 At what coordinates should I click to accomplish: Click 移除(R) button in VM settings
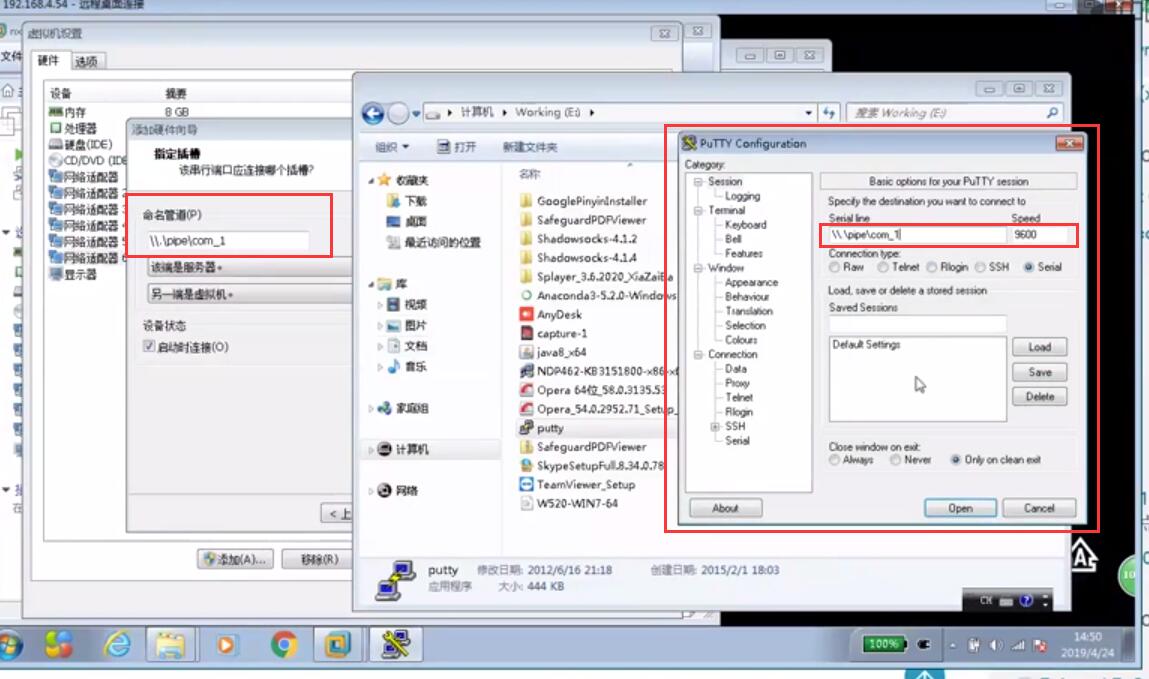tap(319, 560)
